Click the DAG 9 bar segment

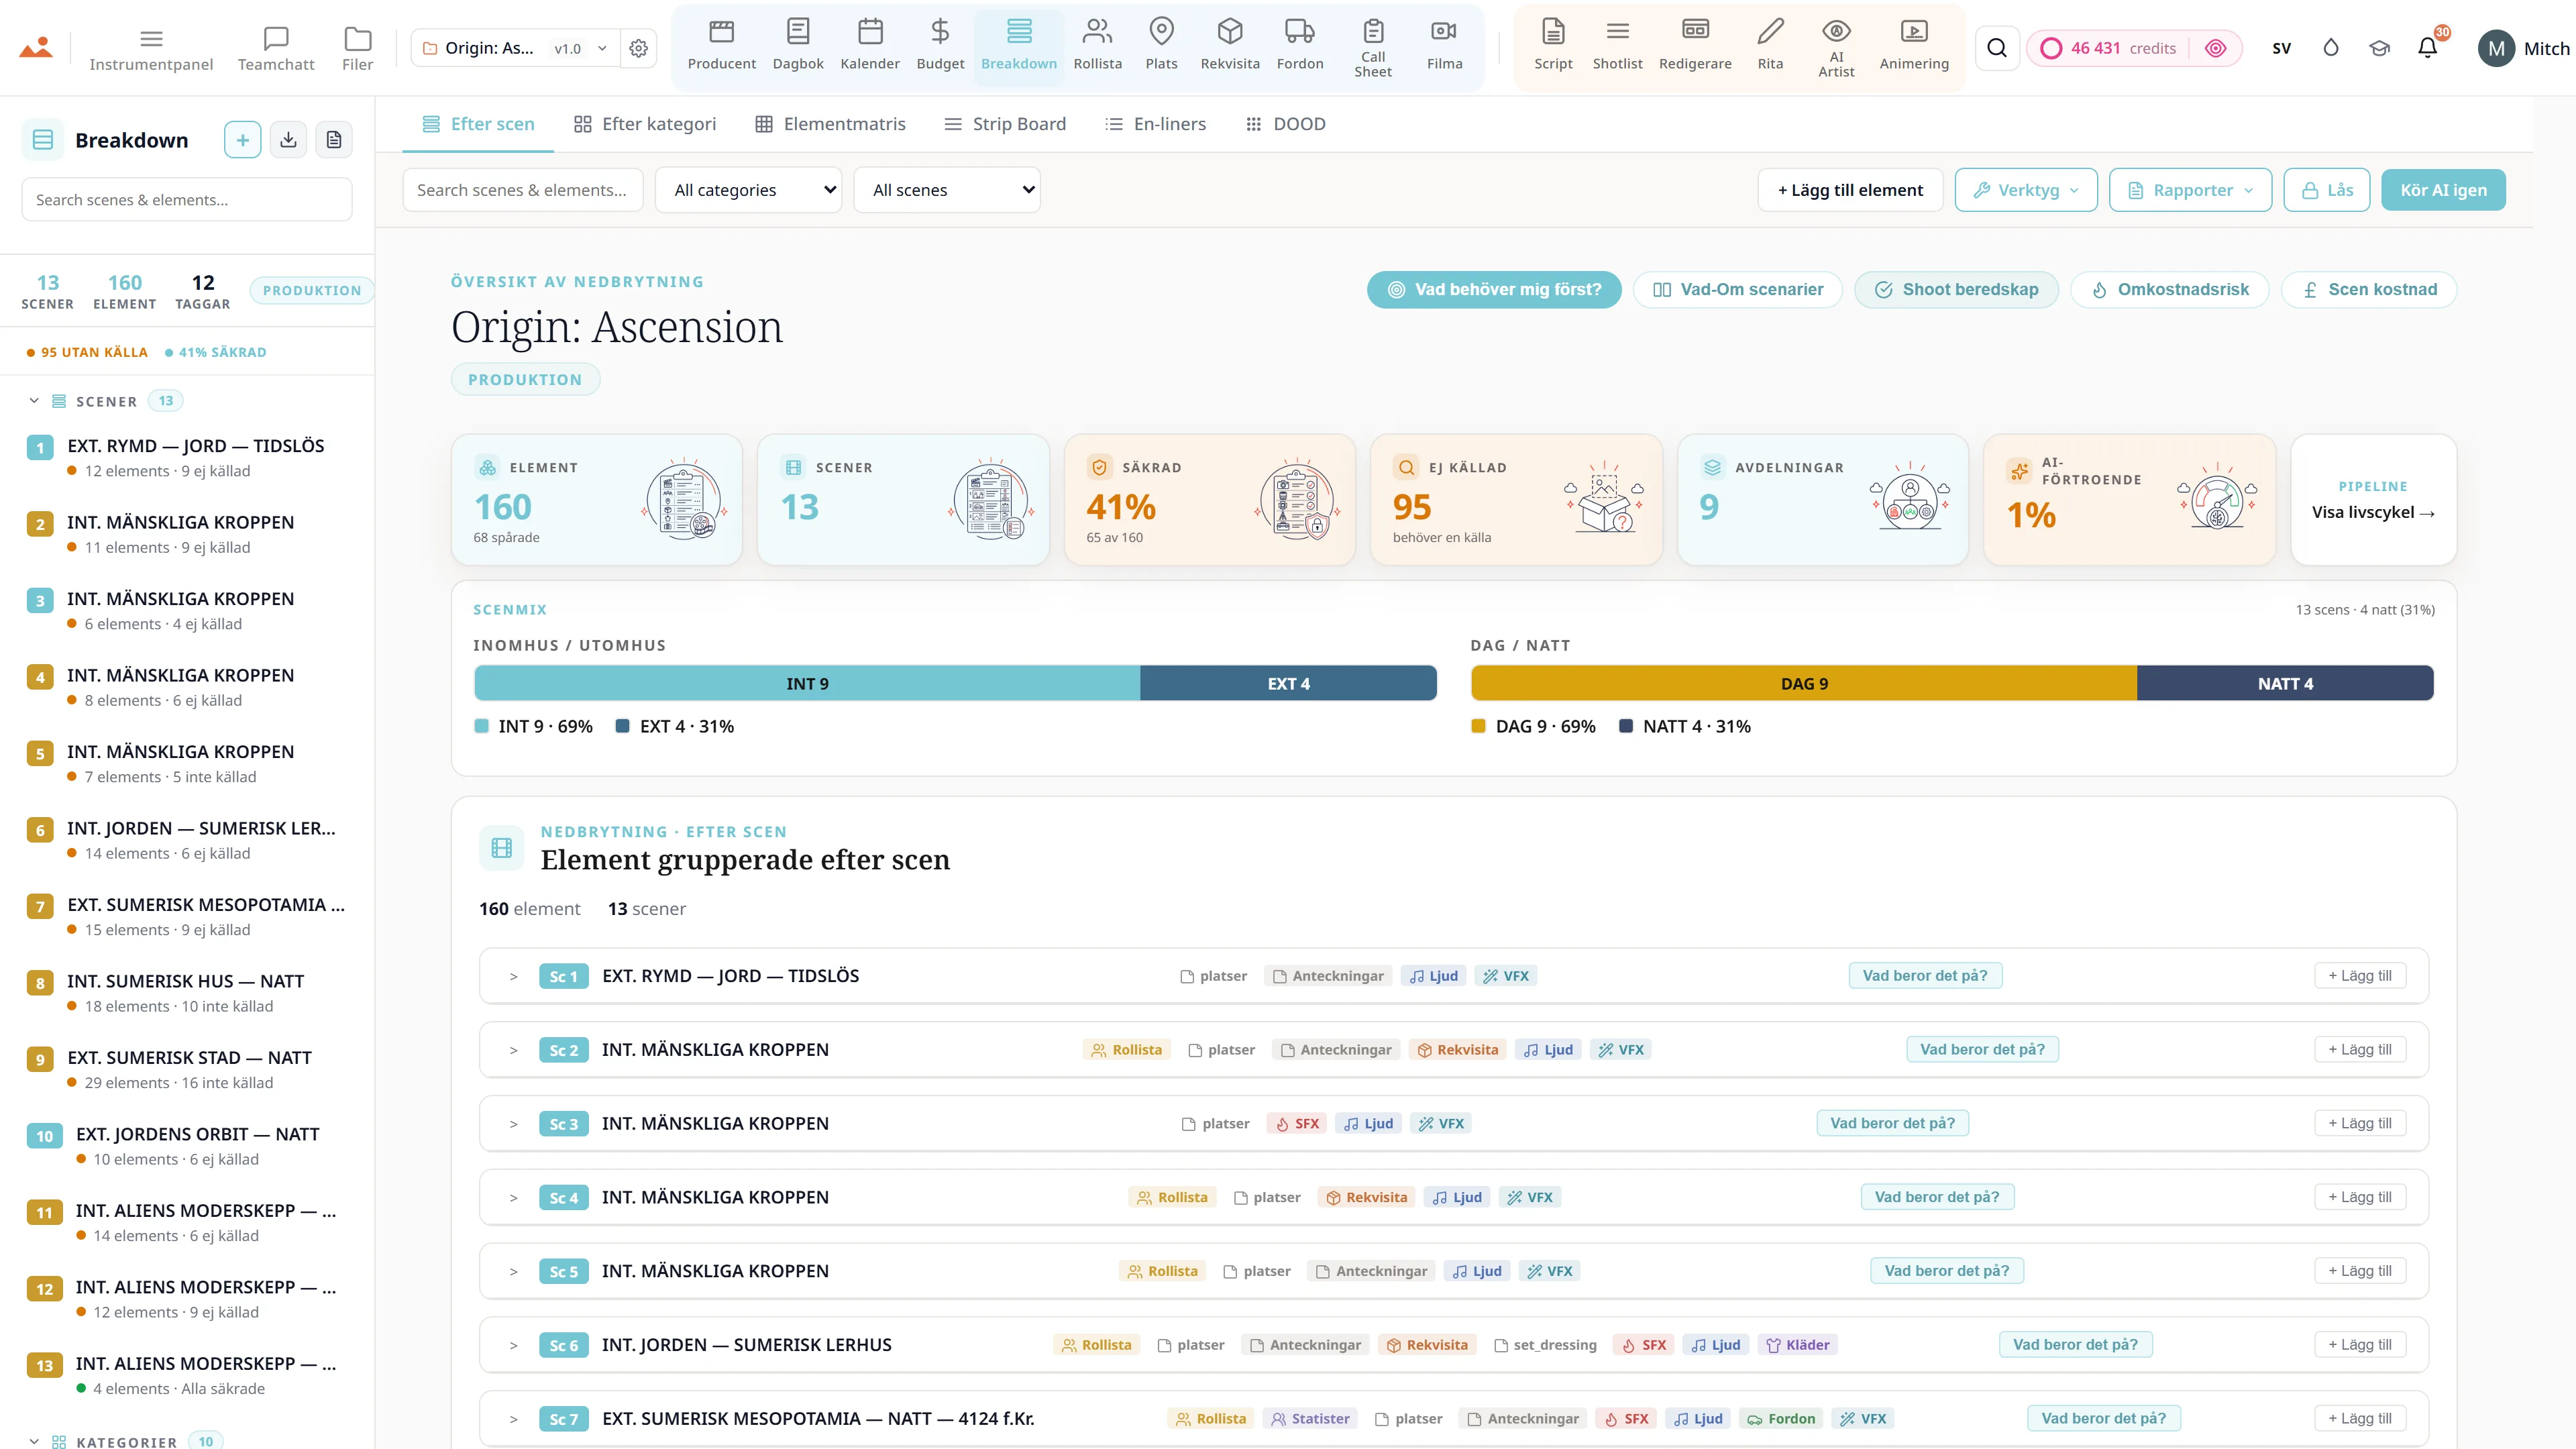pos(1804,684)
